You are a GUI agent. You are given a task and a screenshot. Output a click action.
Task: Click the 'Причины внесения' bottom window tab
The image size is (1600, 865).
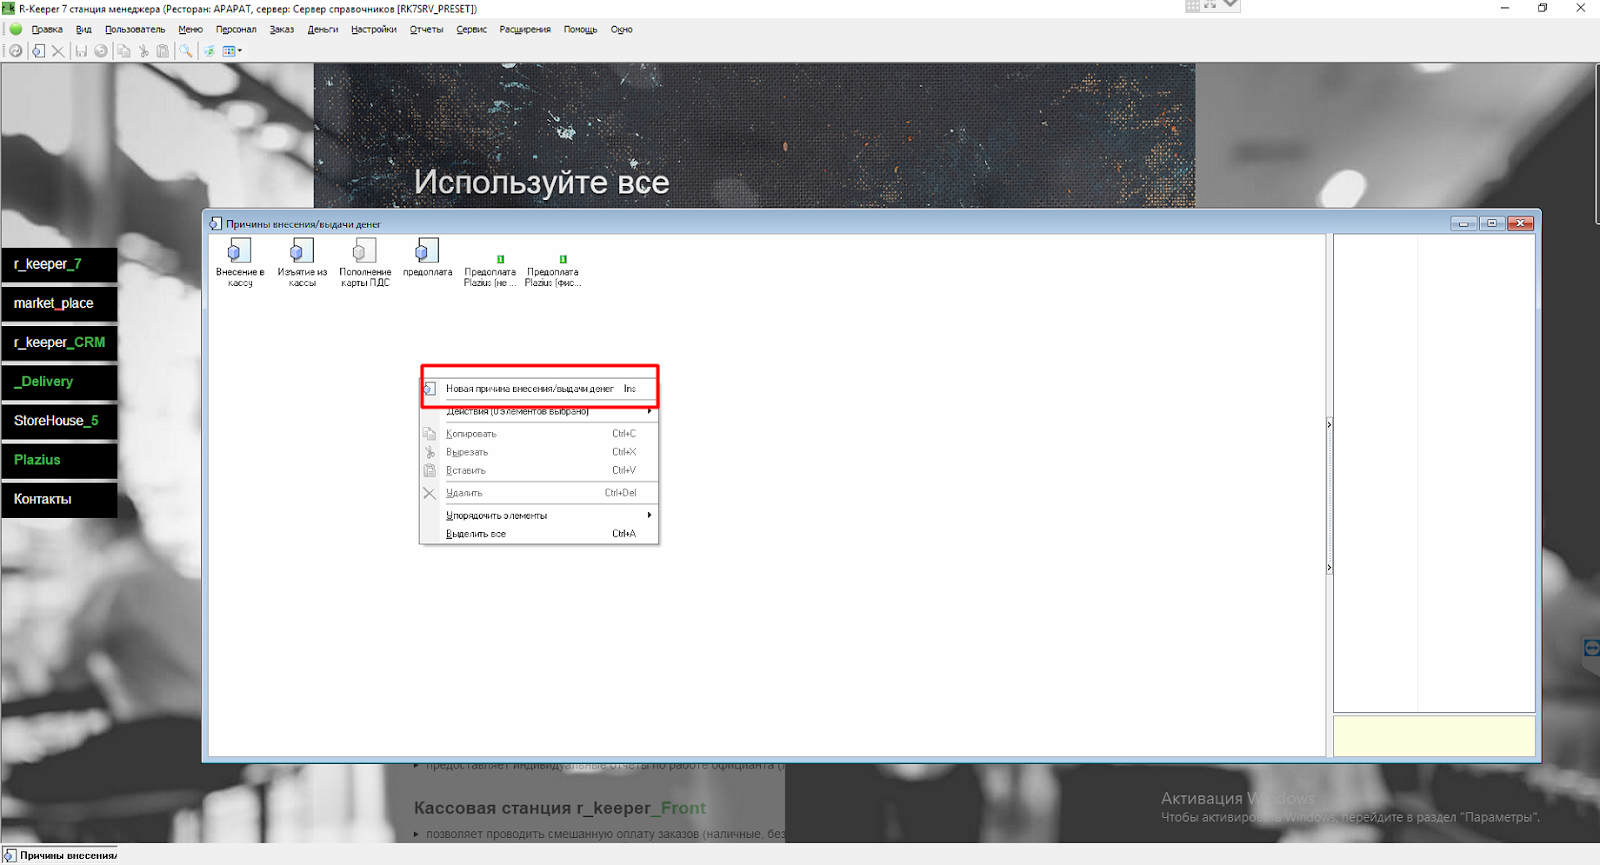(60, 855)
